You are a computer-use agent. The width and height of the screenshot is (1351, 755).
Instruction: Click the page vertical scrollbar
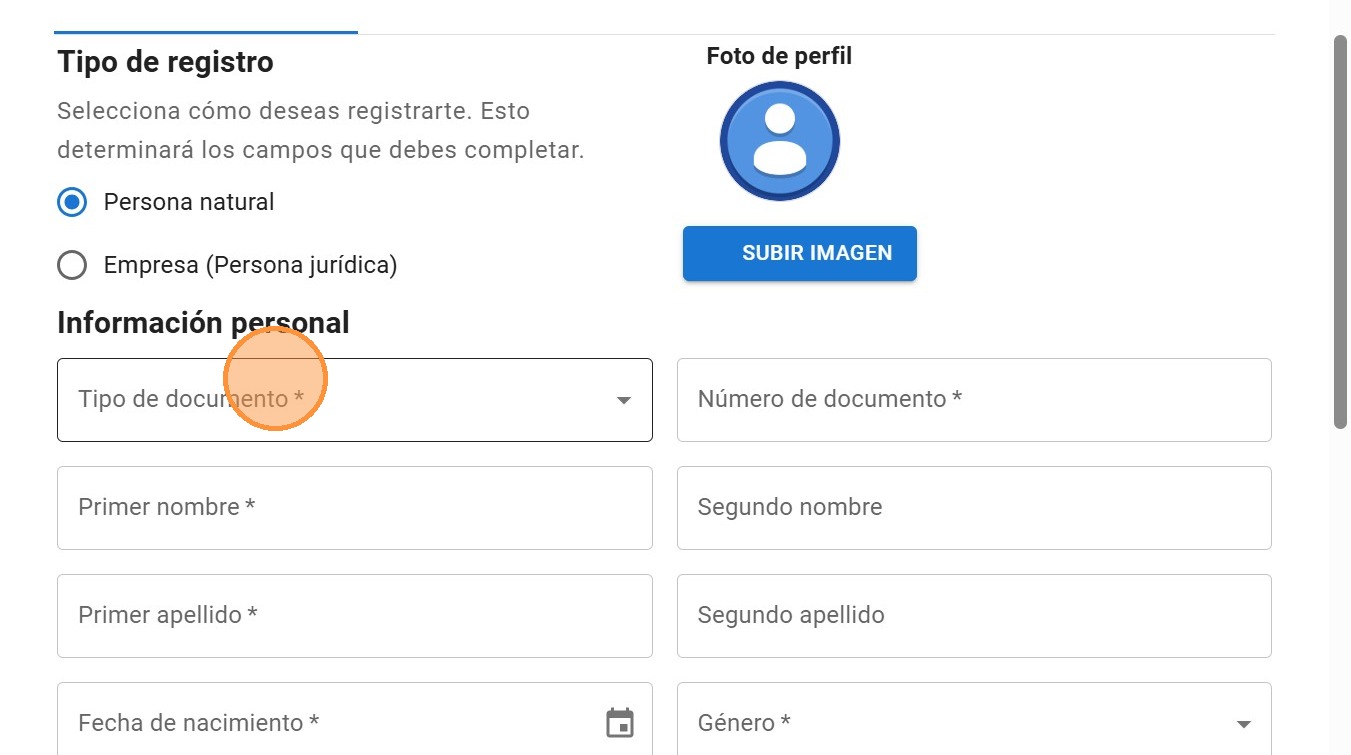pyautogui.click(x=1341, y=232)
